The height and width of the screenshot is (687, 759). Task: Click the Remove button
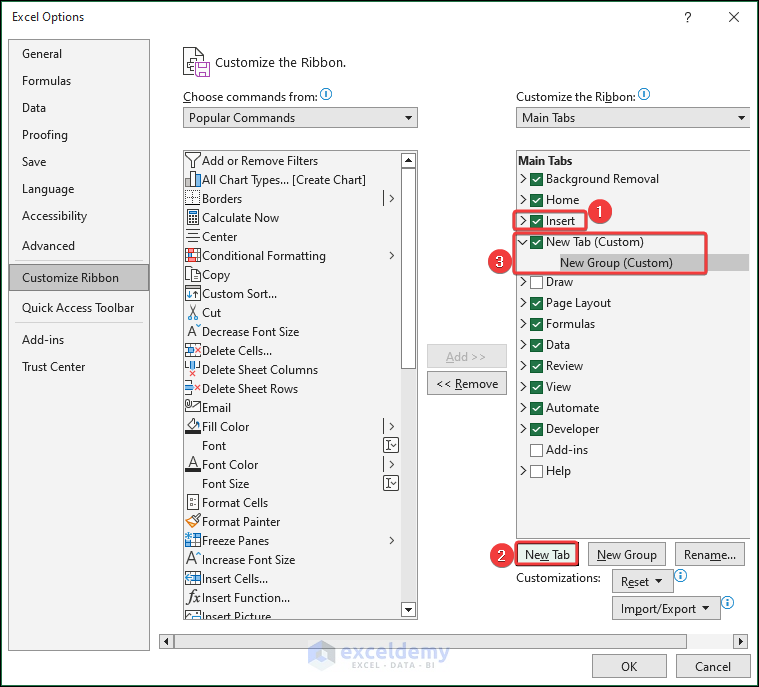click(x=467, y=383)
